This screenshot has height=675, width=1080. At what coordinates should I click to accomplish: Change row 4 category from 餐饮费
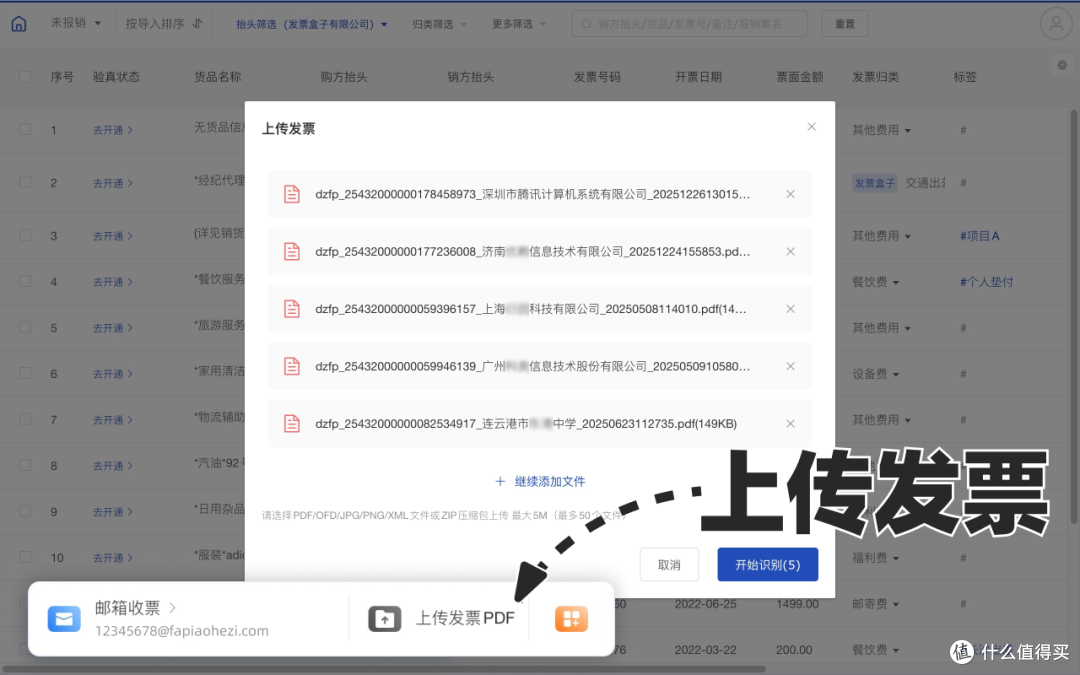tap(875, 282)
